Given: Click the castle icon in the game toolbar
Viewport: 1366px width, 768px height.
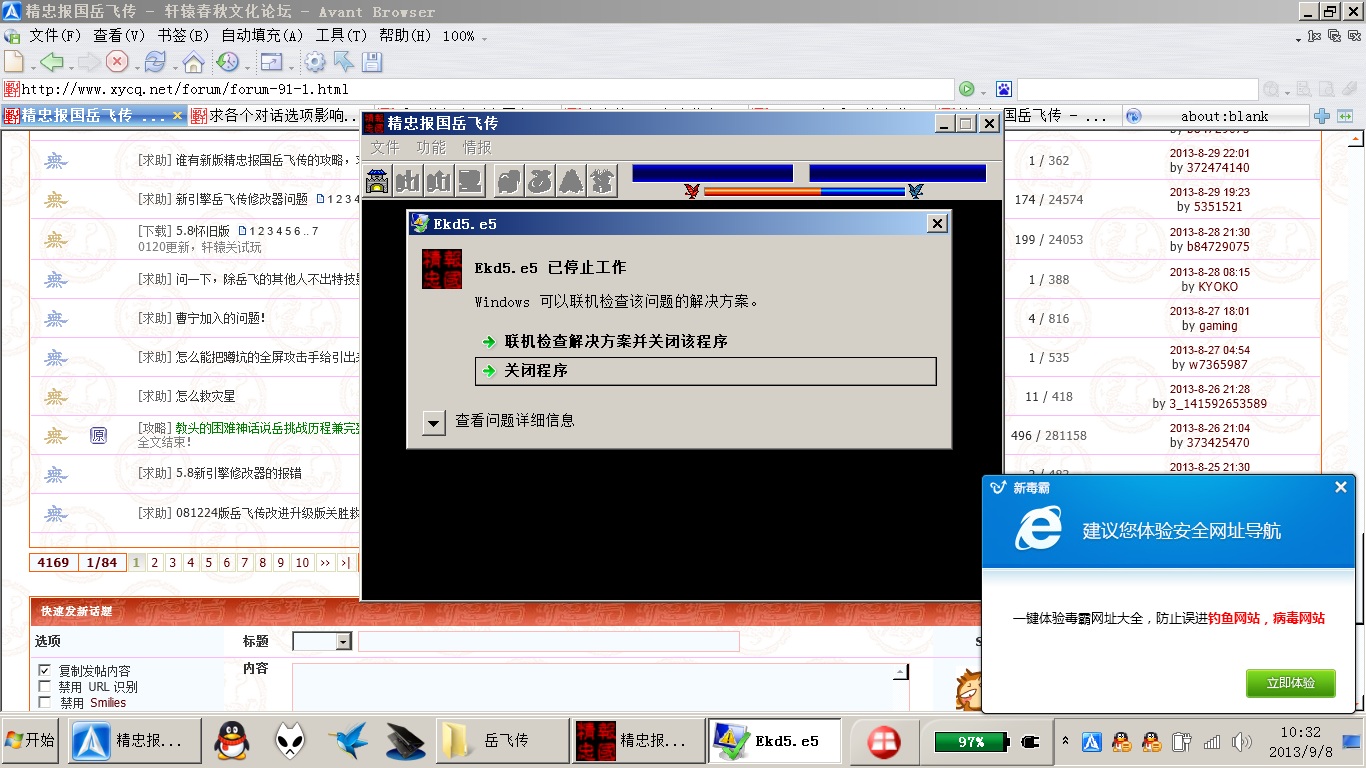Looking at the screenshot, I should pos(378,181).
